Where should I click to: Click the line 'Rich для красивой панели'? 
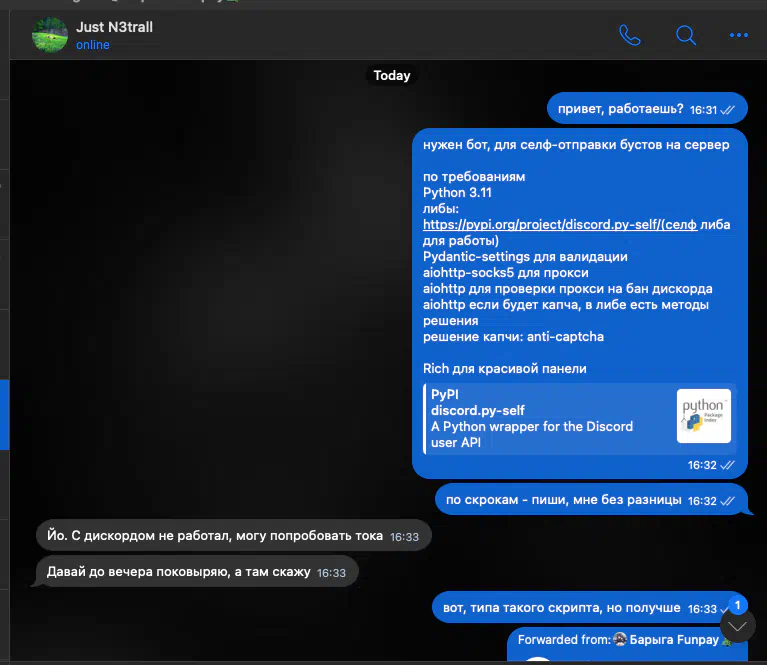505,368
